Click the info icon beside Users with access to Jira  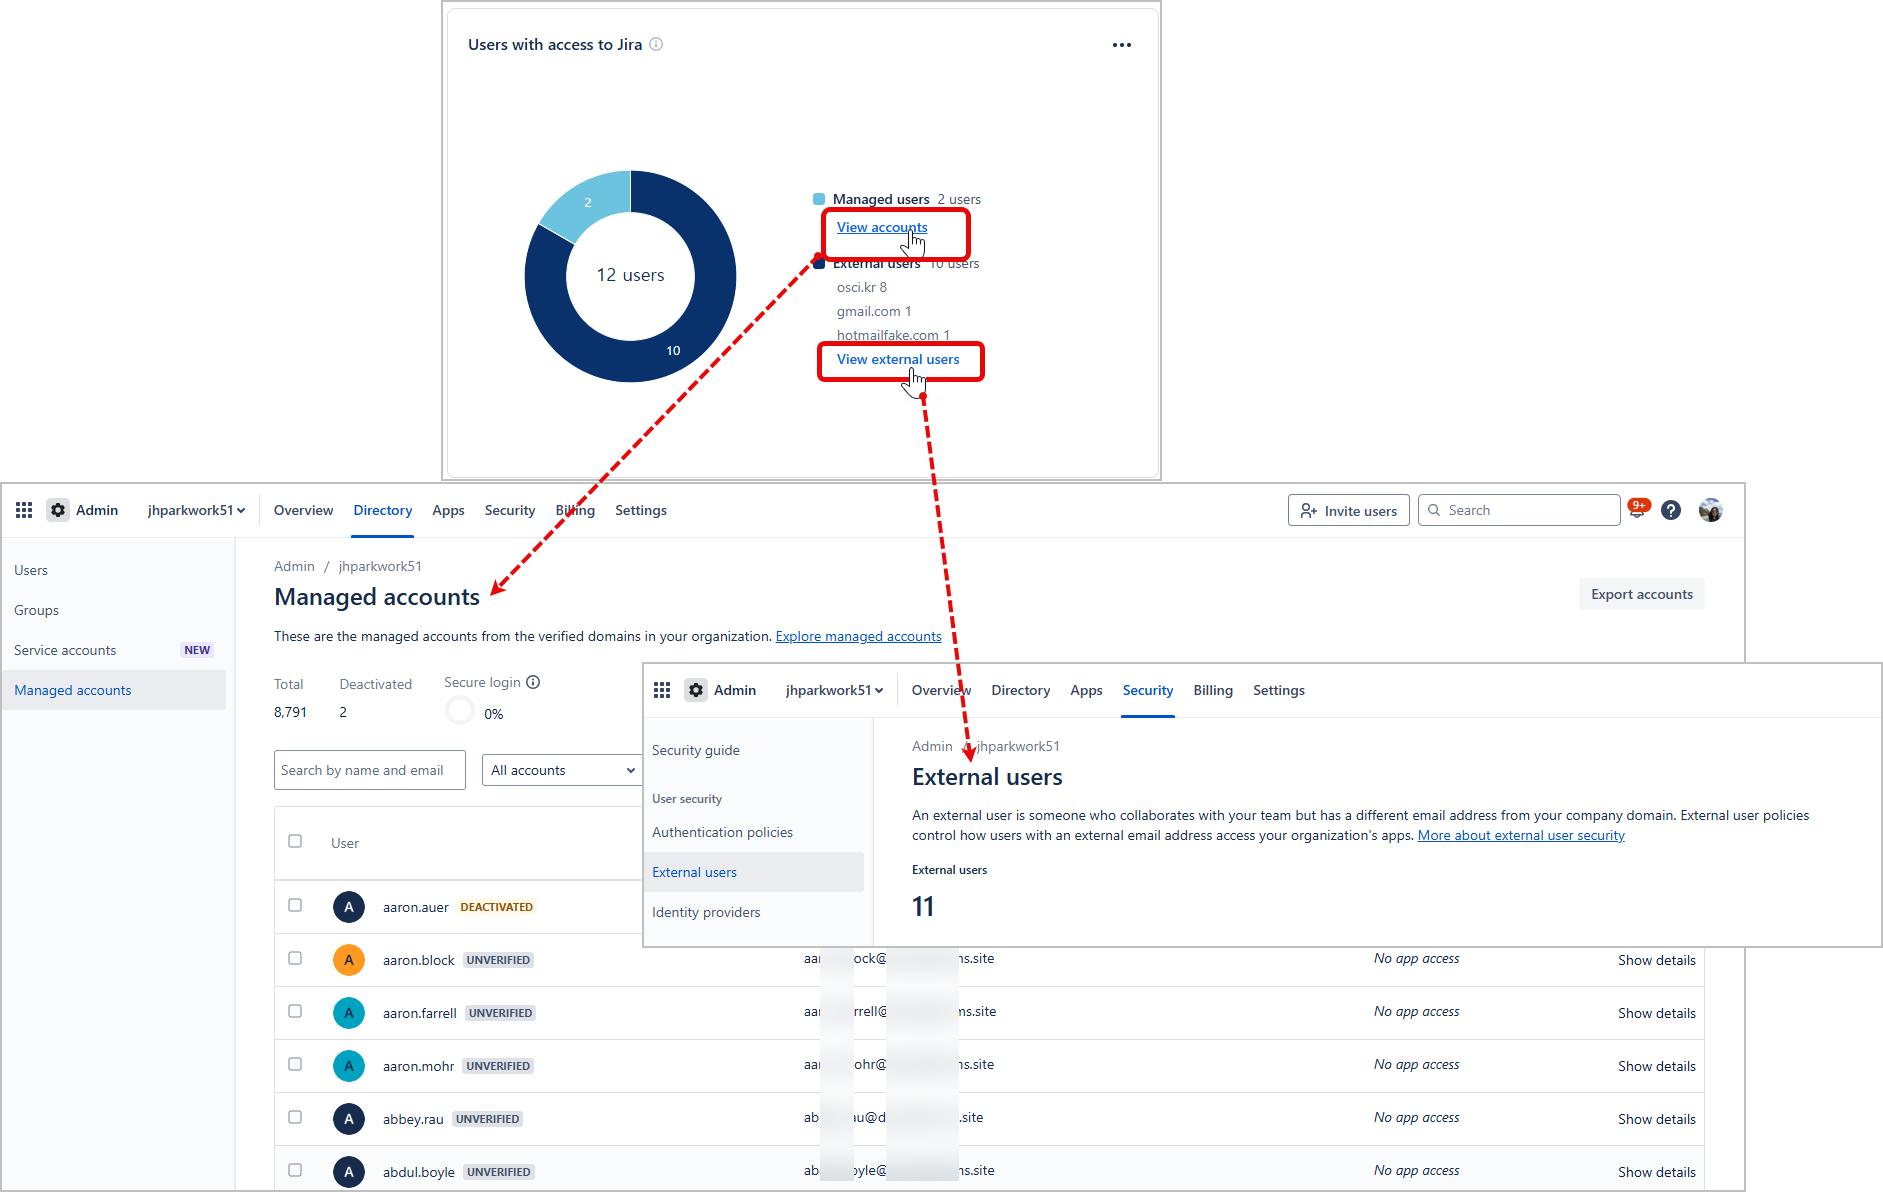656,44
